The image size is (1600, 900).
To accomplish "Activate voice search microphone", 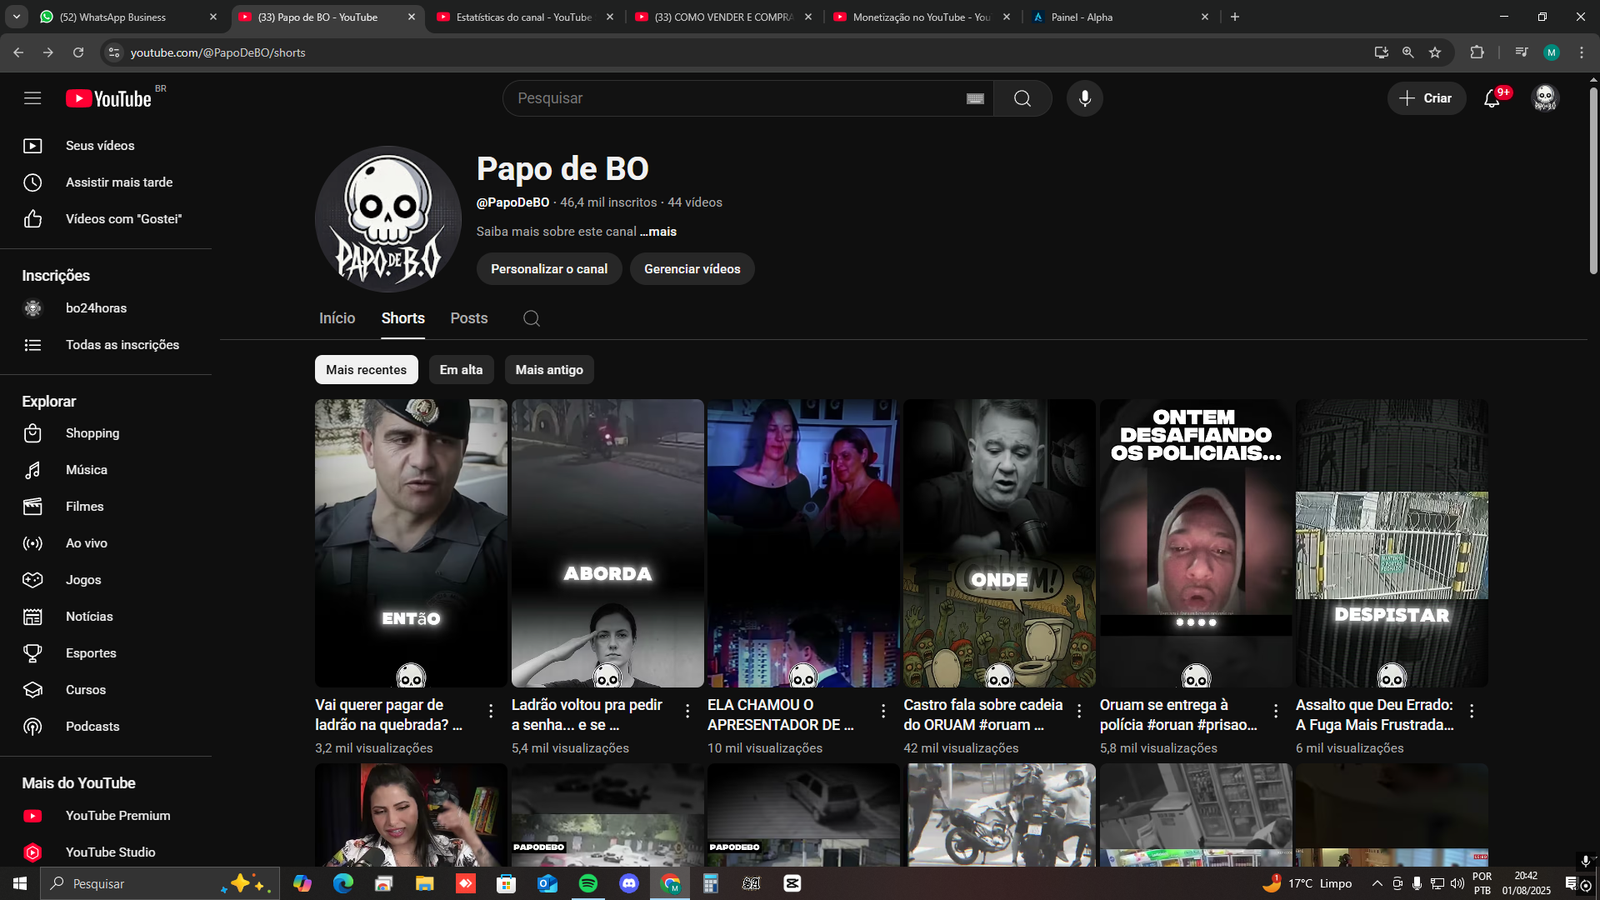I will point(1085,98).
